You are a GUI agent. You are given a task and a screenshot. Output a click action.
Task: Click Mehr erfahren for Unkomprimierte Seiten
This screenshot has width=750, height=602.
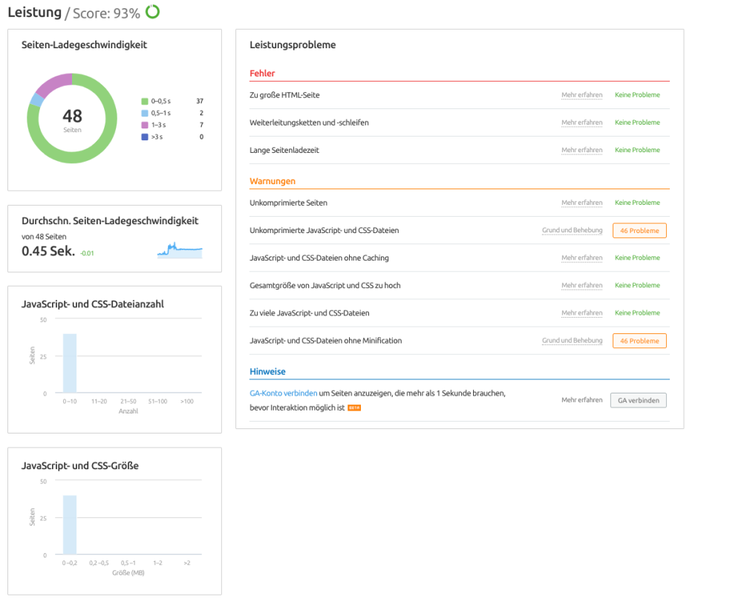582,203
